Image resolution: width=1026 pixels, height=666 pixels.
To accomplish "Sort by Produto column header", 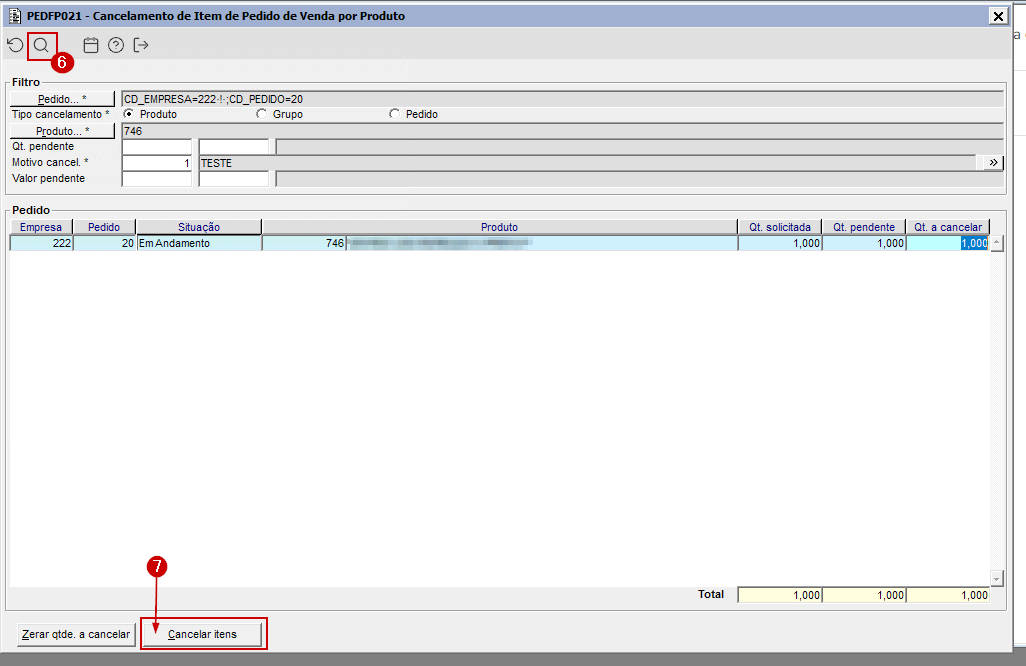I will tap(499, 227).
